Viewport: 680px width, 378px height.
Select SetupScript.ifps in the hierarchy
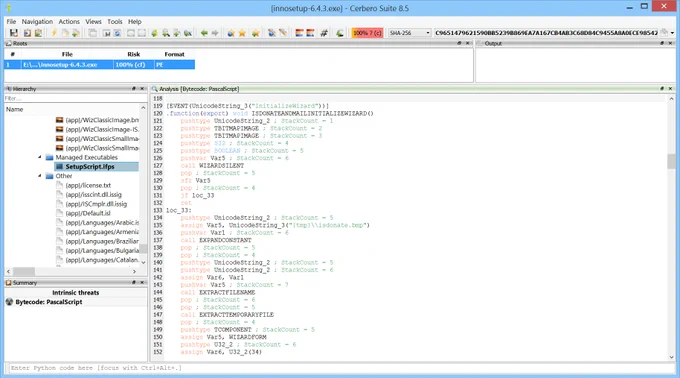pos(90,166)
